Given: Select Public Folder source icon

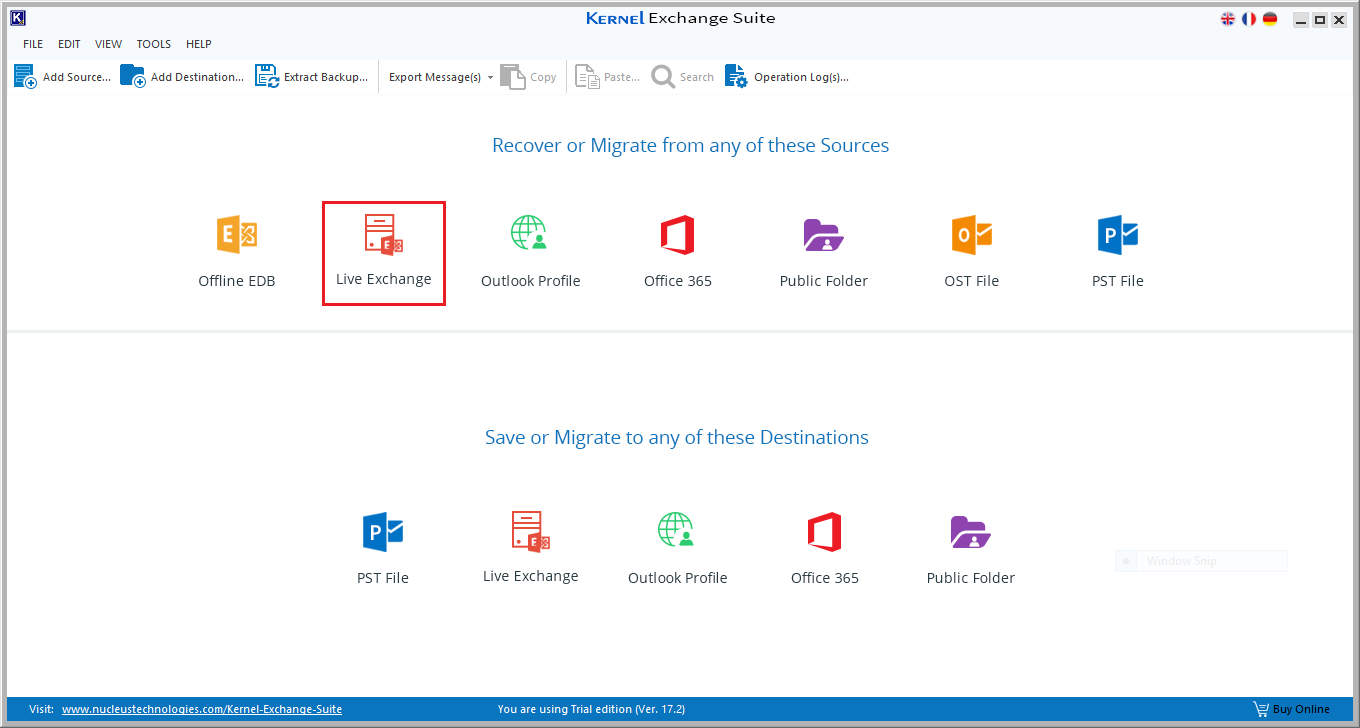Looking at the screenshot, I should tap(823, 252).
